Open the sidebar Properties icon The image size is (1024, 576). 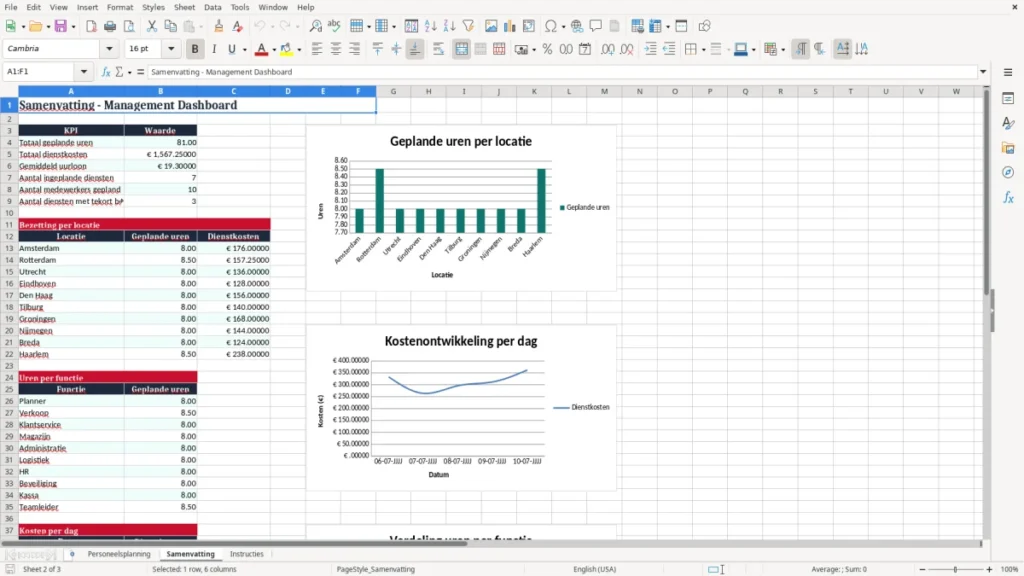pos(1008,99)
